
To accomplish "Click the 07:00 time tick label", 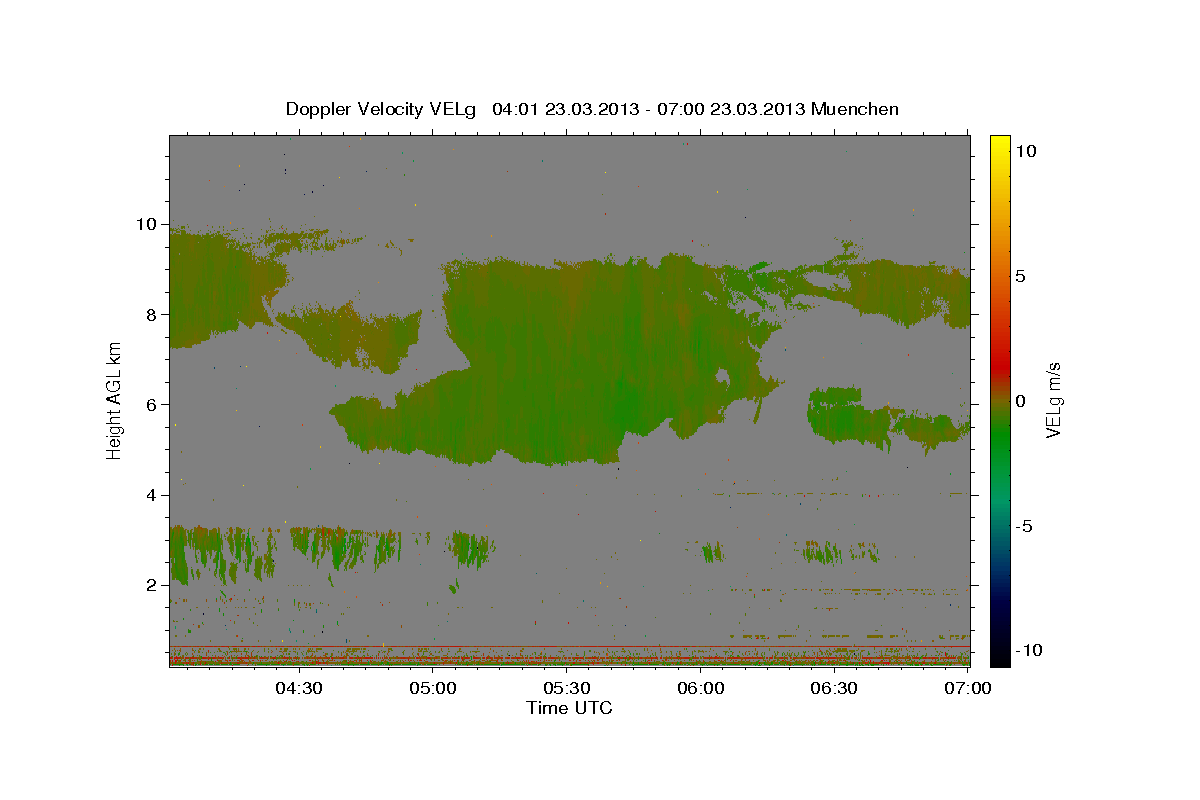I will [968, 688].
